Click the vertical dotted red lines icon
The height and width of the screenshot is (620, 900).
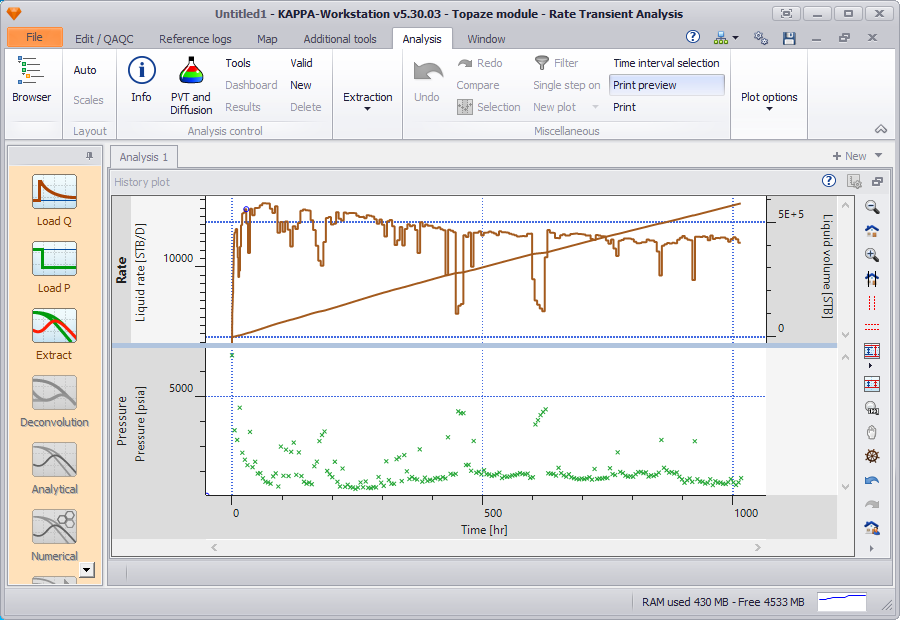pyautogui.click(x=872, y=303)
